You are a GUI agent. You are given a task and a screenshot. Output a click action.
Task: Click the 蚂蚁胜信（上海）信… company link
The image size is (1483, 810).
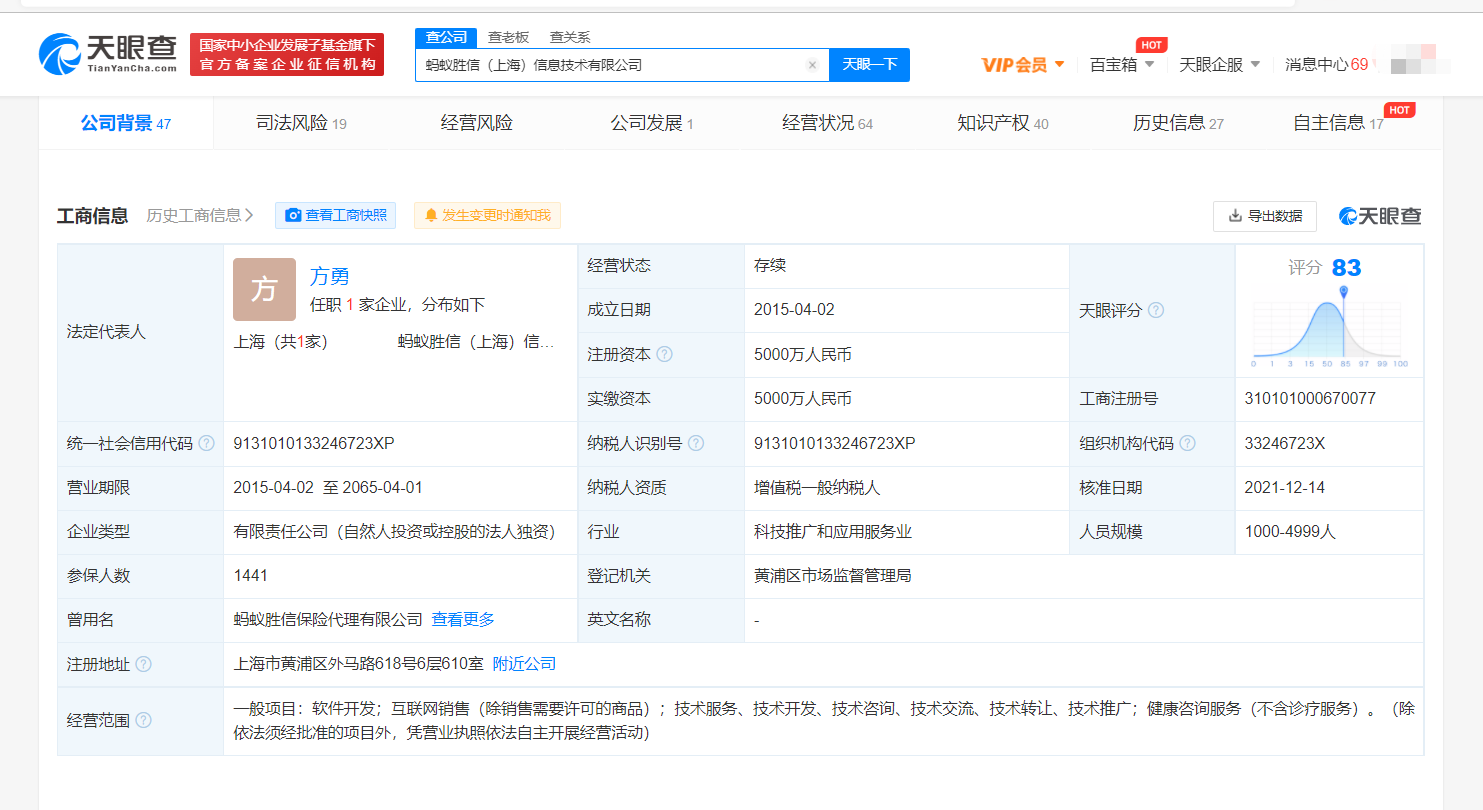(x=476, y=341)
